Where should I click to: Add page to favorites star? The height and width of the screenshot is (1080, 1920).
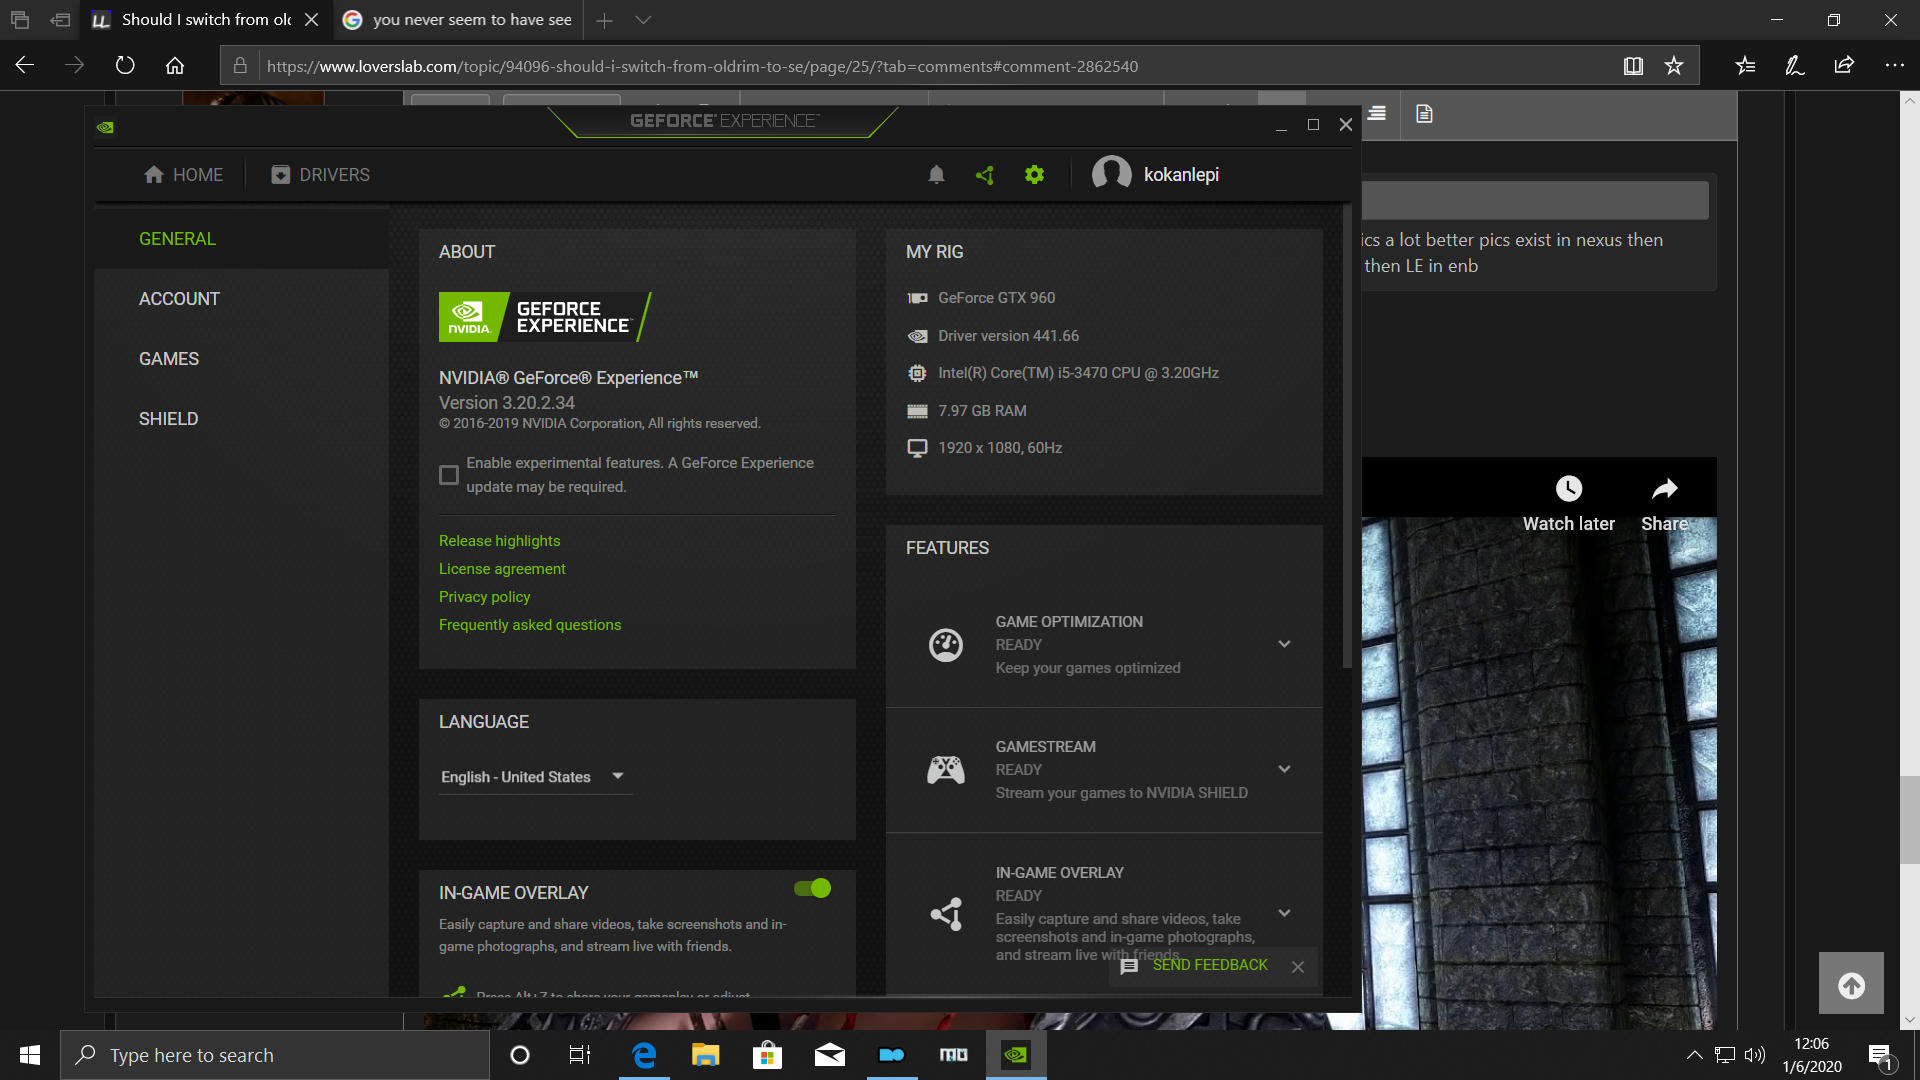pyautogui.click(x=1674, y=66)
